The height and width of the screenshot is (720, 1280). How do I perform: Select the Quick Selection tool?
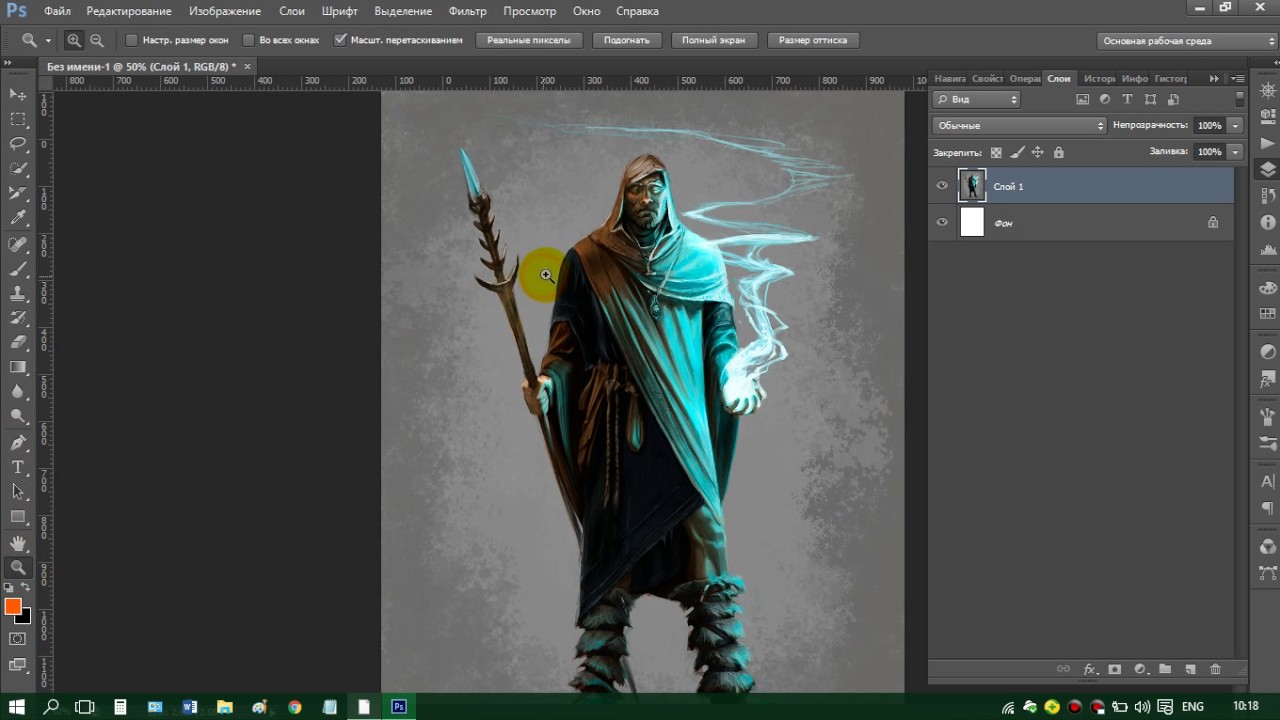(18, 168)
